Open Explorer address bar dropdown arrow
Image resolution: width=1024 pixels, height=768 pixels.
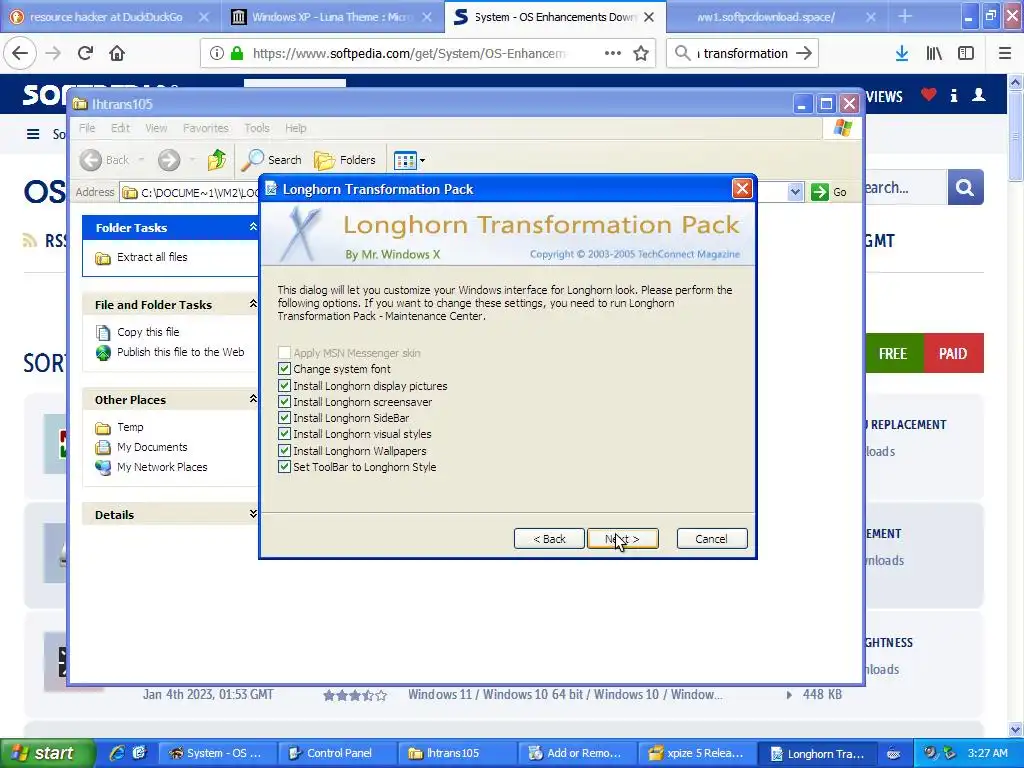point(795,192)
